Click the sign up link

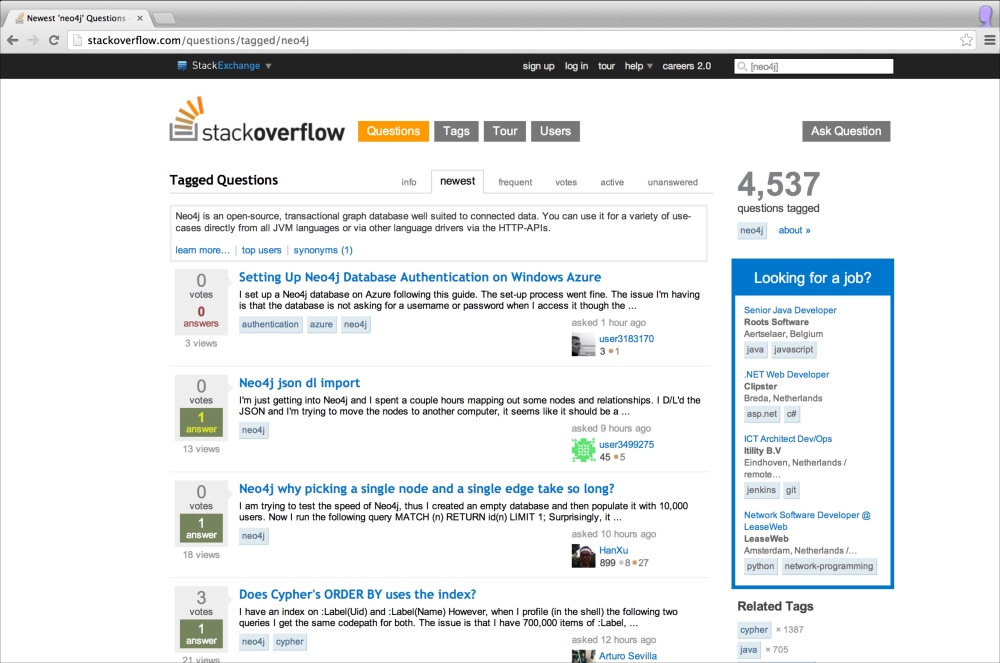(x=538, y=66)
